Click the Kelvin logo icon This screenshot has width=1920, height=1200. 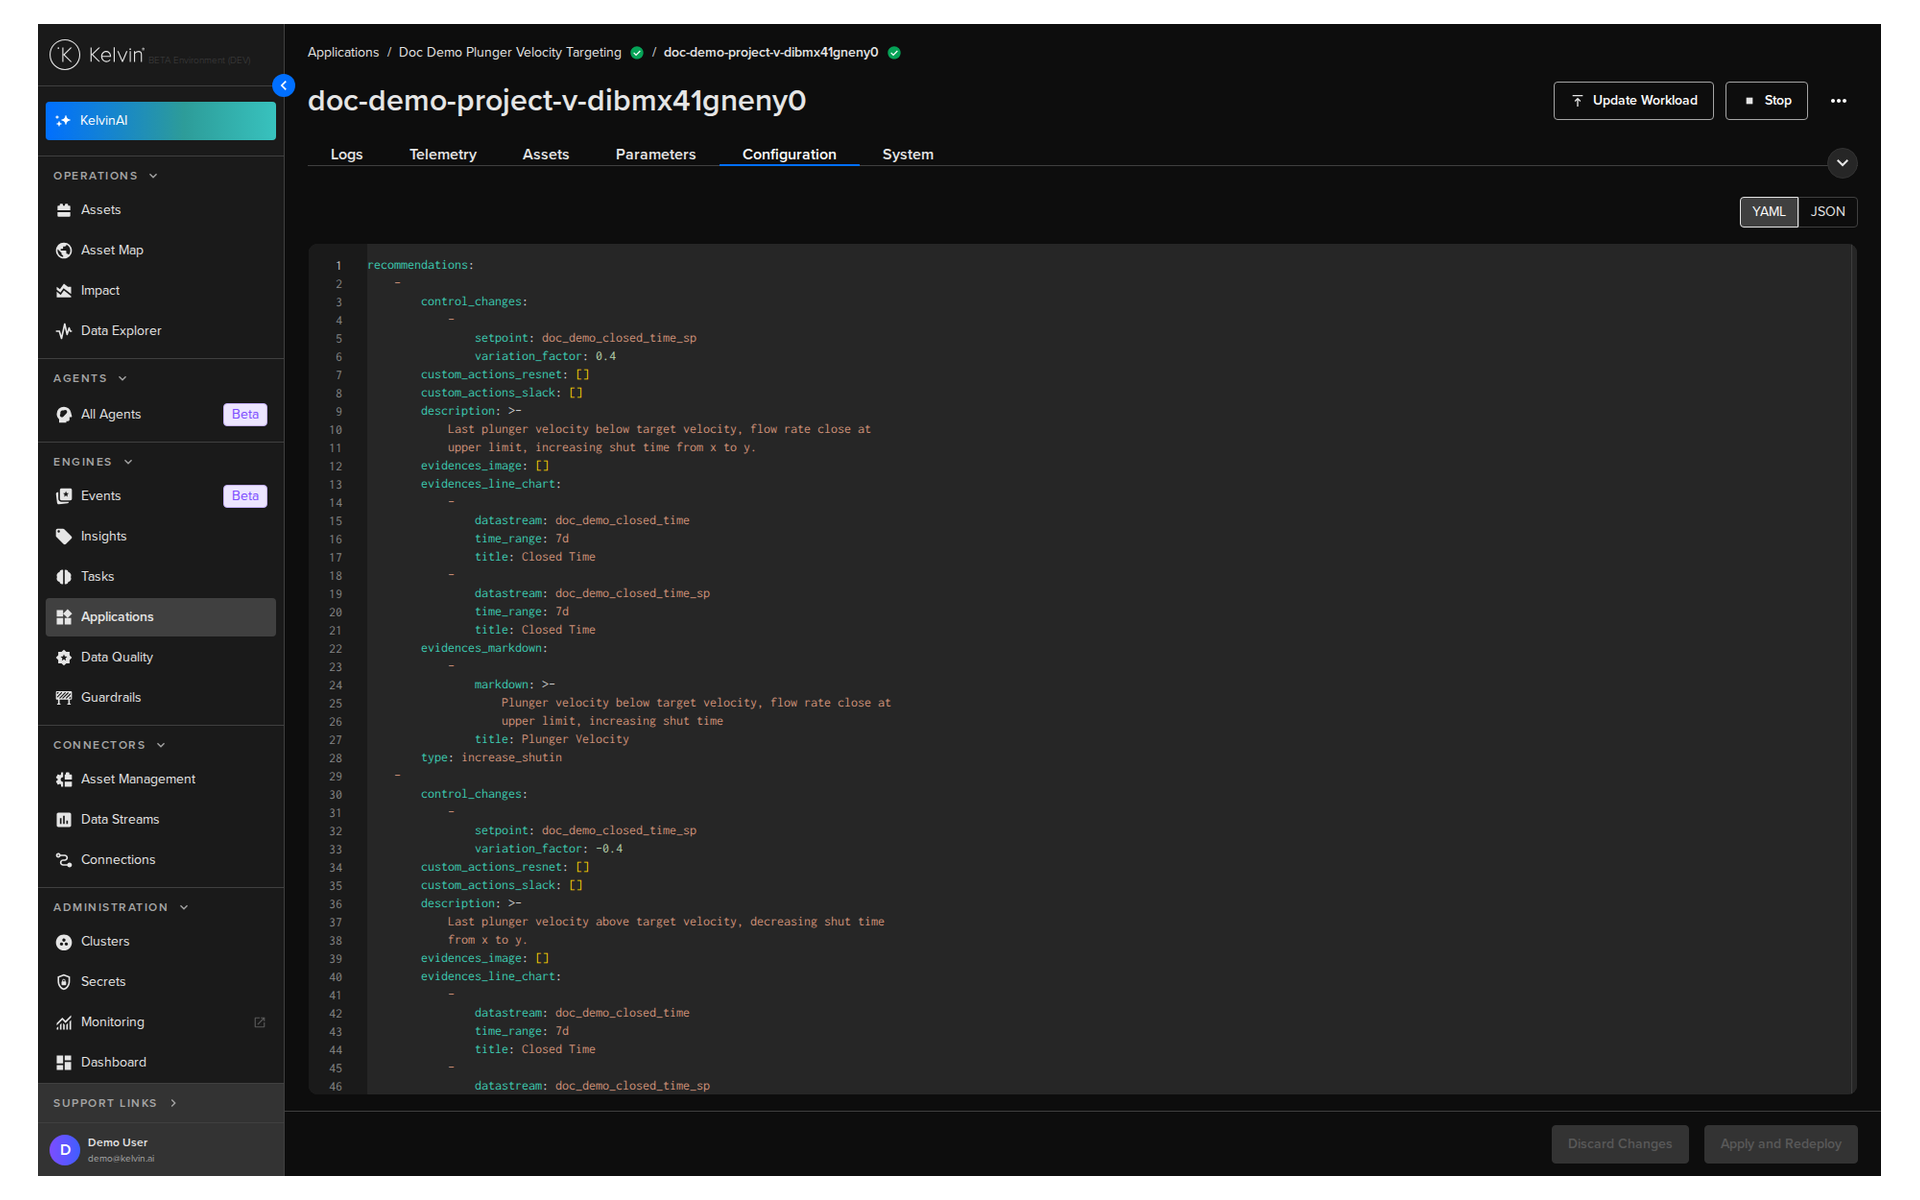(x=65, y=55)
